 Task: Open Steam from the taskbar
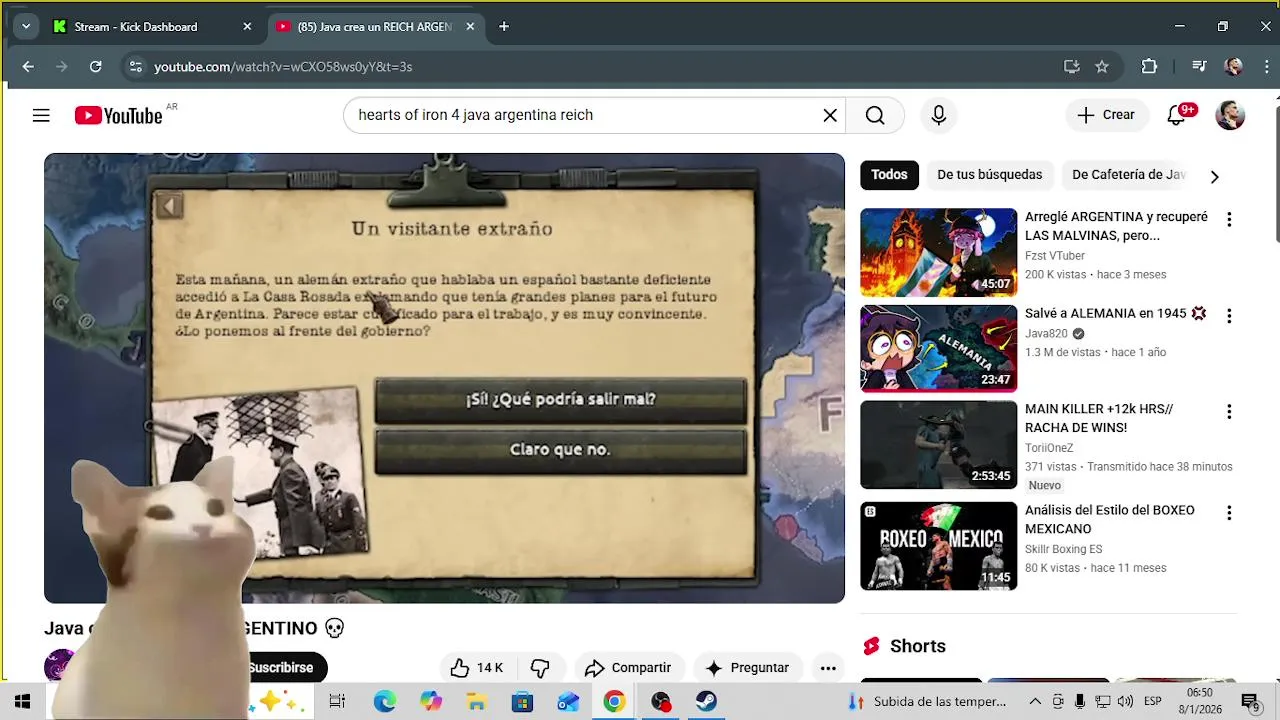(x=707, y=702)
